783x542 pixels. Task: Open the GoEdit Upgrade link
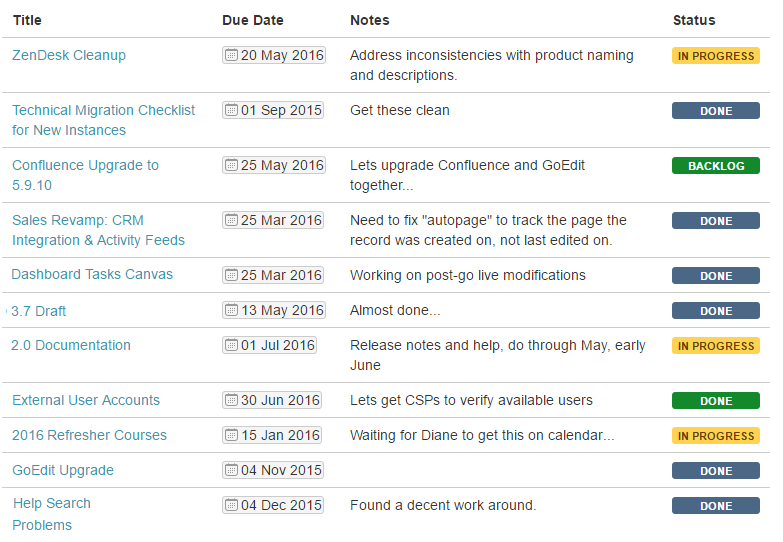(x=63, y=470)
